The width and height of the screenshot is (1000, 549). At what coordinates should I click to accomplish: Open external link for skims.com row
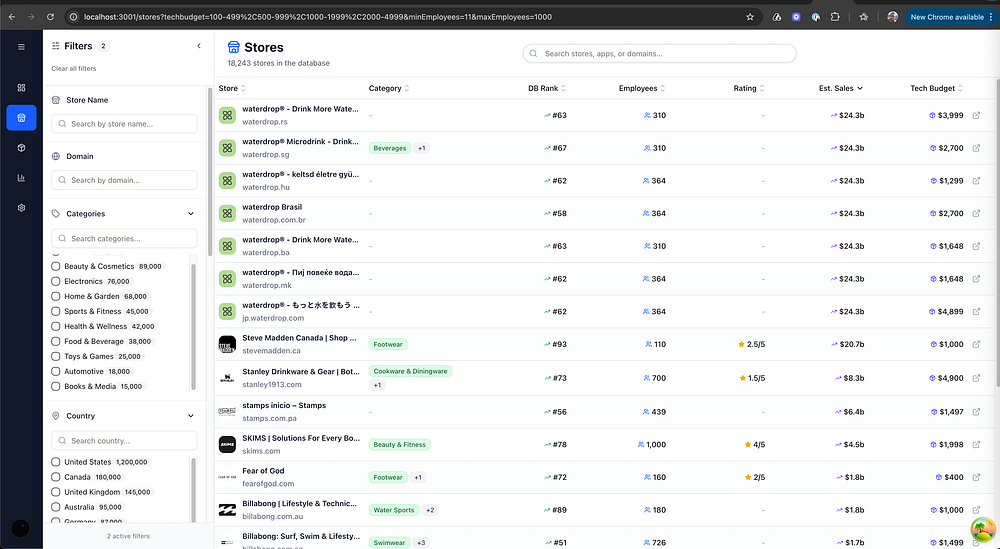coord(976,444)
